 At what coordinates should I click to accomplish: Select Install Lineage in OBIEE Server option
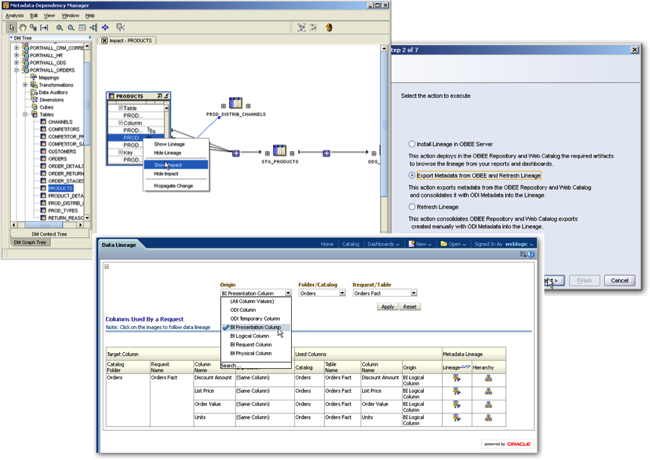click(x=412, y=144)
